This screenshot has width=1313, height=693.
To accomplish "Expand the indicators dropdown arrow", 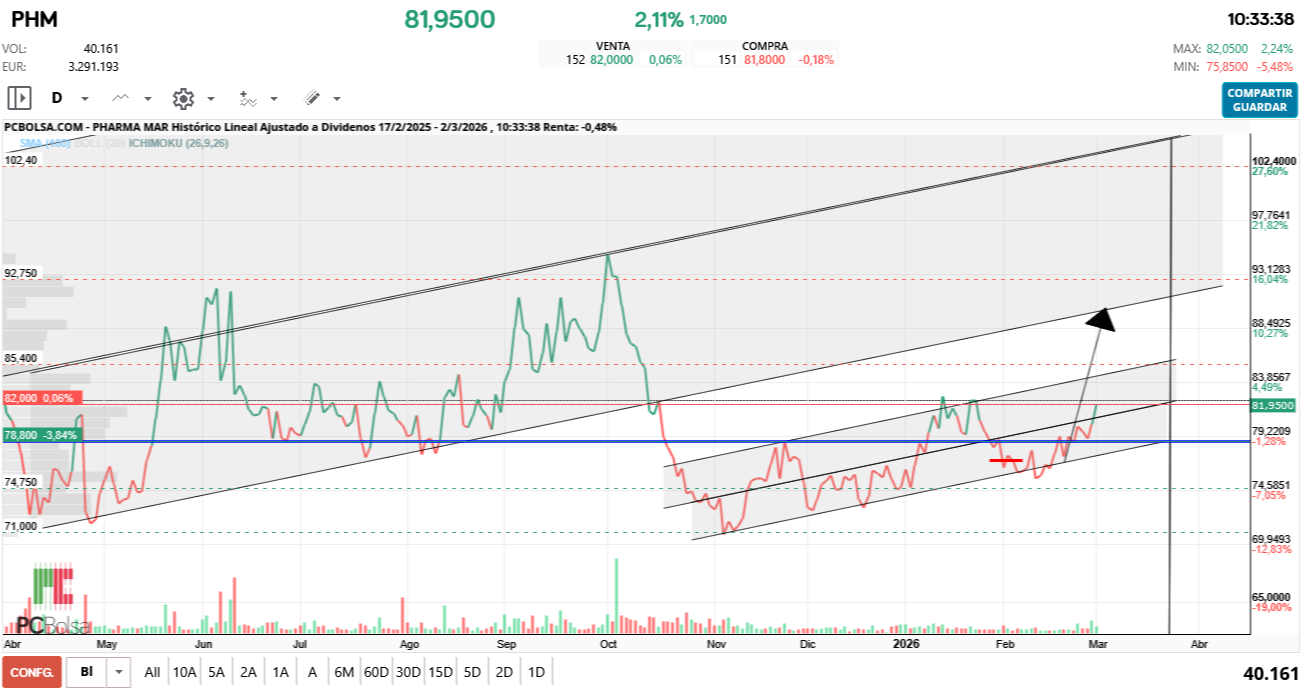I will click(274, 99).
